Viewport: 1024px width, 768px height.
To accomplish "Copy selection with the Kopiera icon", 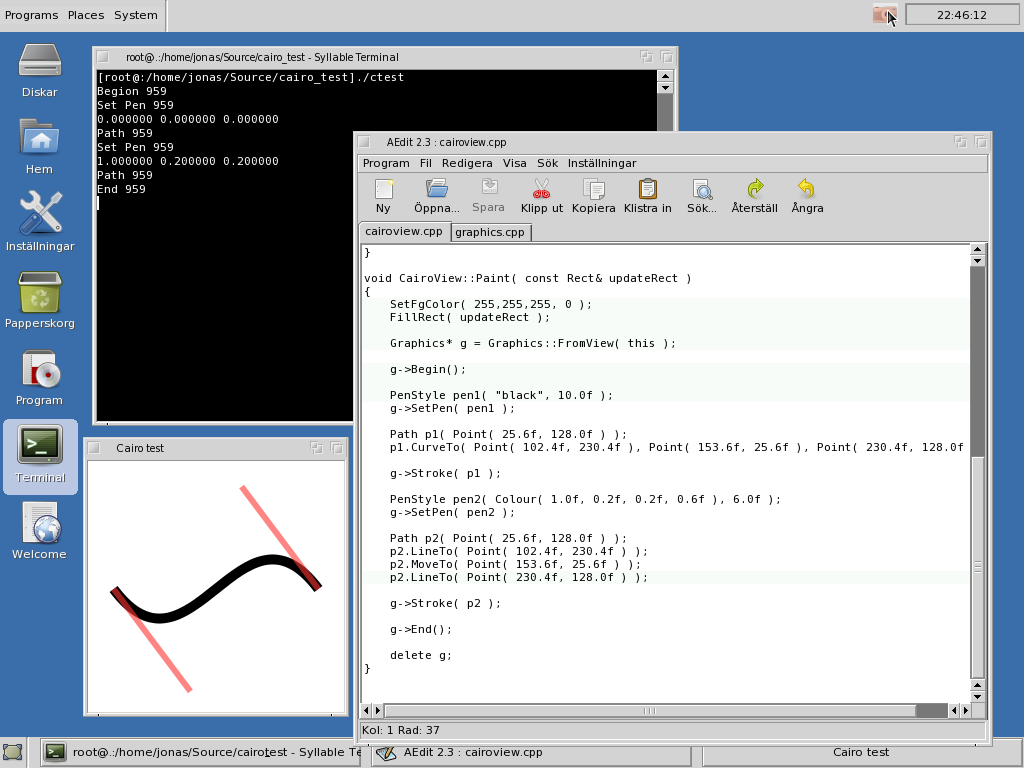I will click(594, 189).
